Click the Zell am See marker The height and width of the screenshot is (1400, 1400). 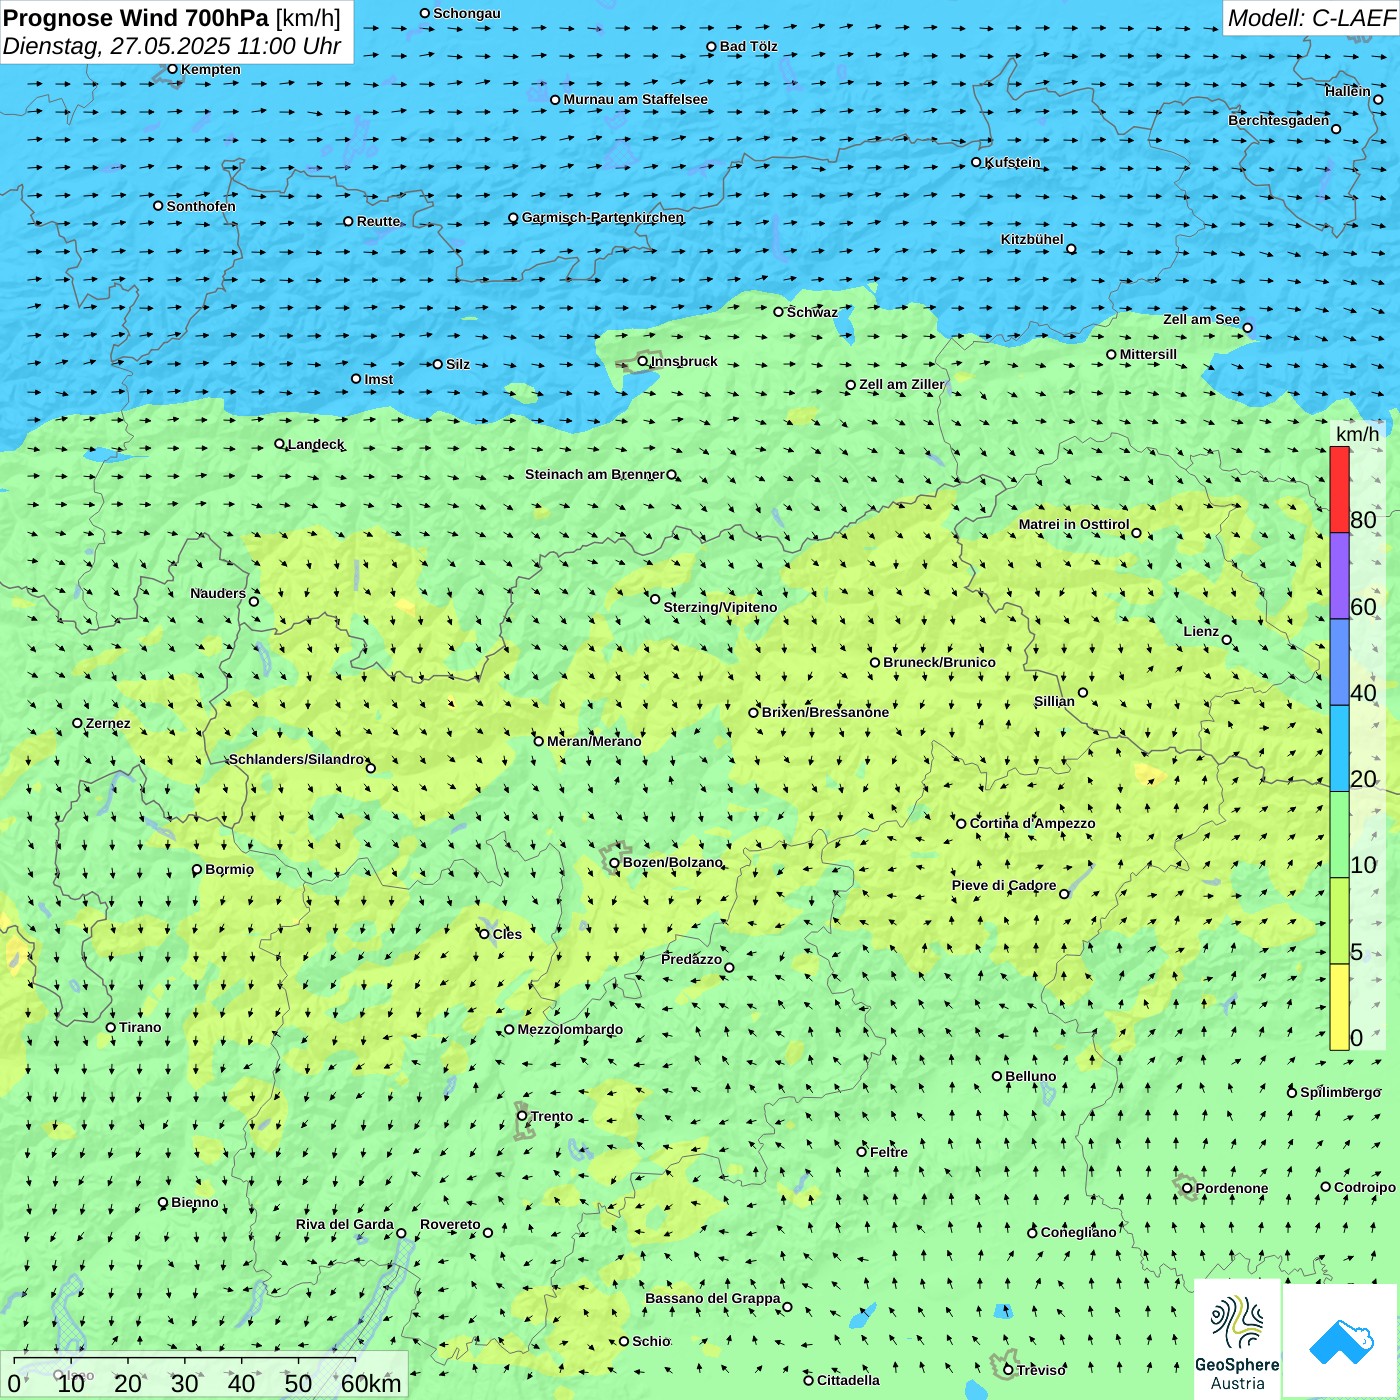coord(1247,328)
